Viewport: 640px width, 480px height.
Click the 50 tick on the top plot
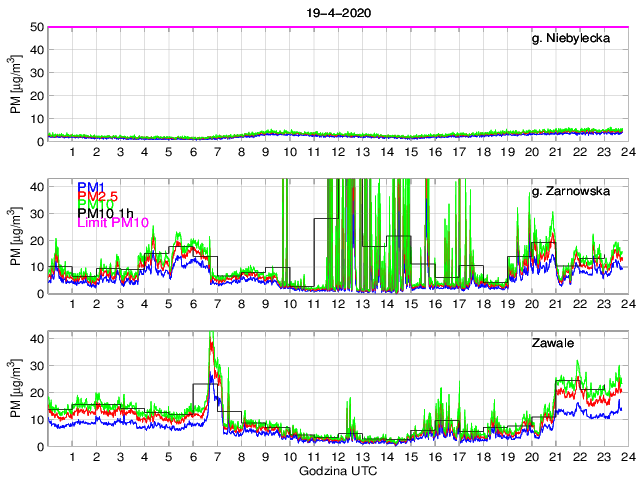[37, 27]
